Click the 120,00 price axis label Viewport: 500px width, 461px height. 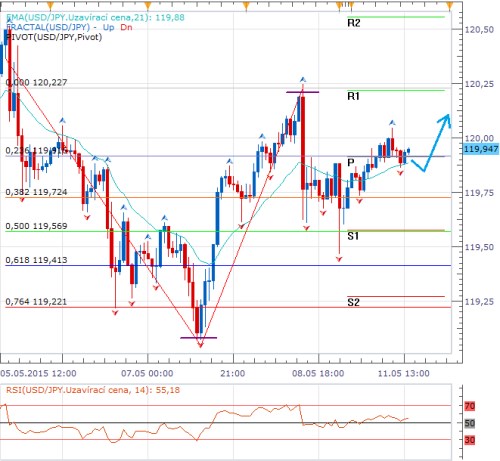click(x=479, y=138)
